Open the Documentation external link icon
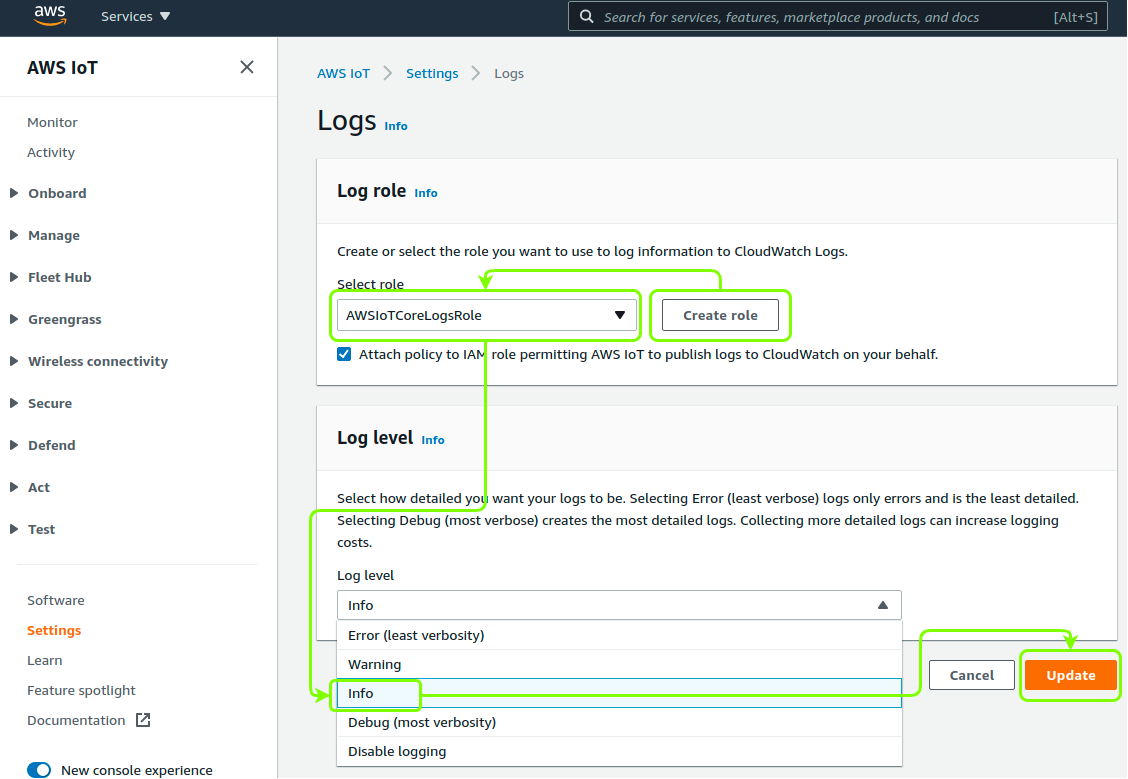This screenshot has height=779, width=1128. point(143,720)
